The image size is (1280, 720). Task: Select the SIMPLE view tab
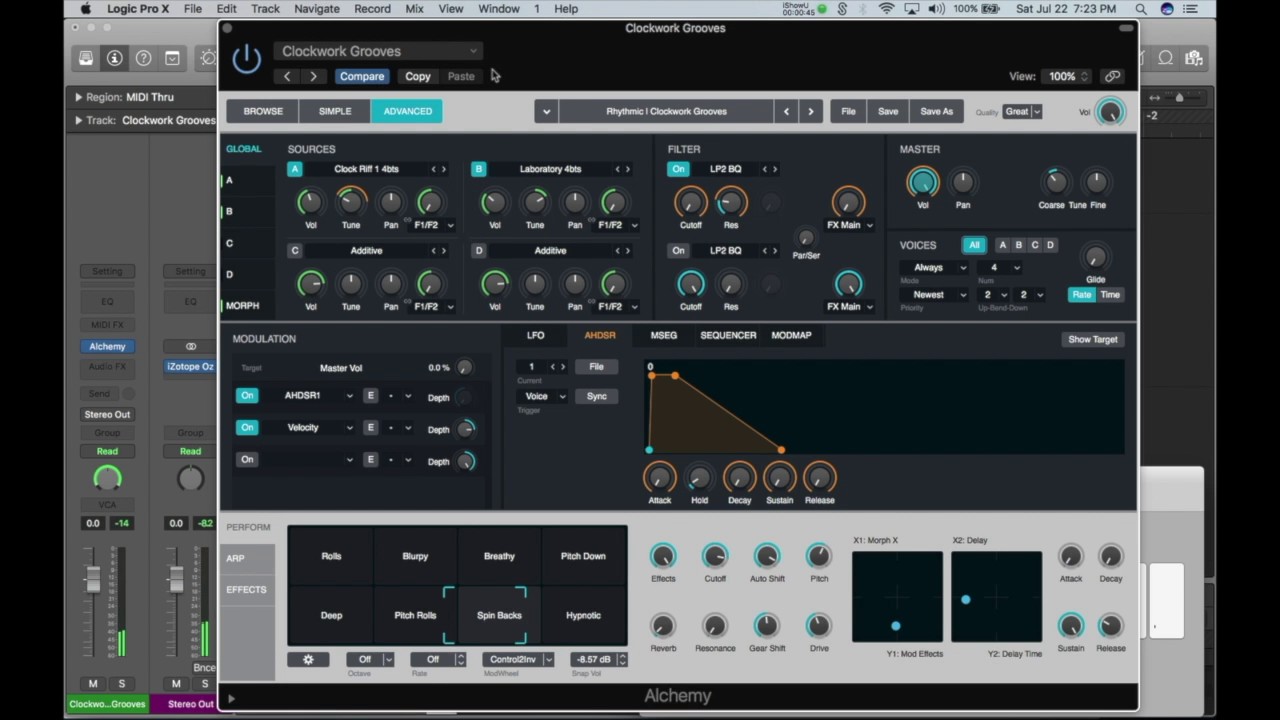[335, 111]
